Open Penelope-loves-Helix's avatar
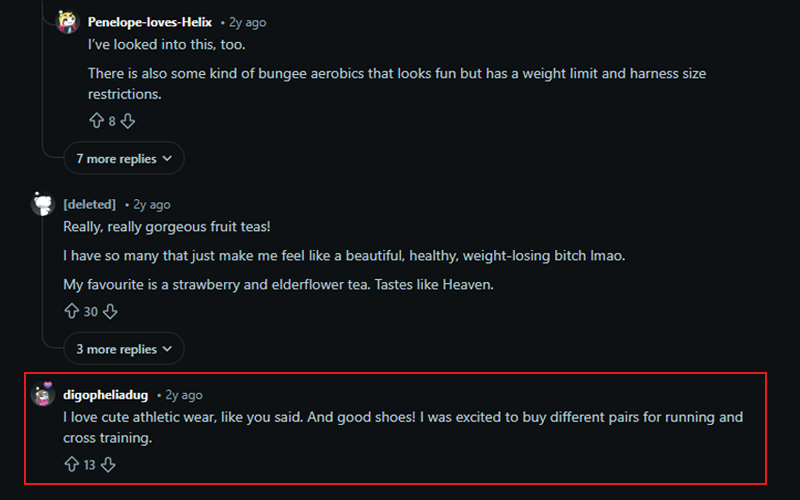The width and height of the screenshot is (800, 500). [68, 22]
